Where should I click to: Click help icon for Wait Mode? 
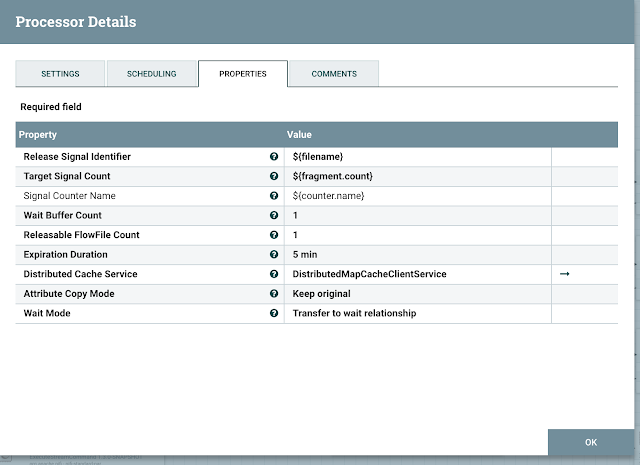274,313
